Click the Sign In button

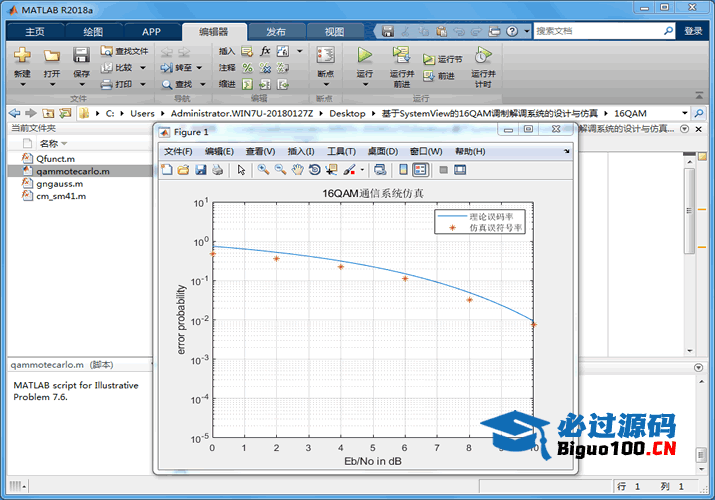tap(693, 31)
